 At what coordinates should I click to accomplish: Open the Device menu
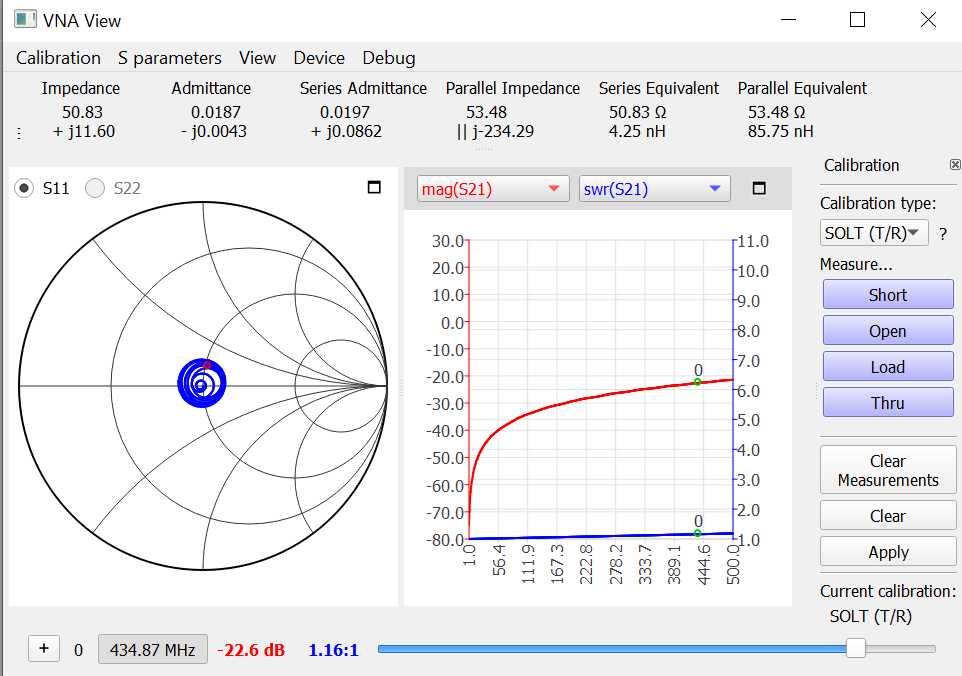[x=319, y=58]
